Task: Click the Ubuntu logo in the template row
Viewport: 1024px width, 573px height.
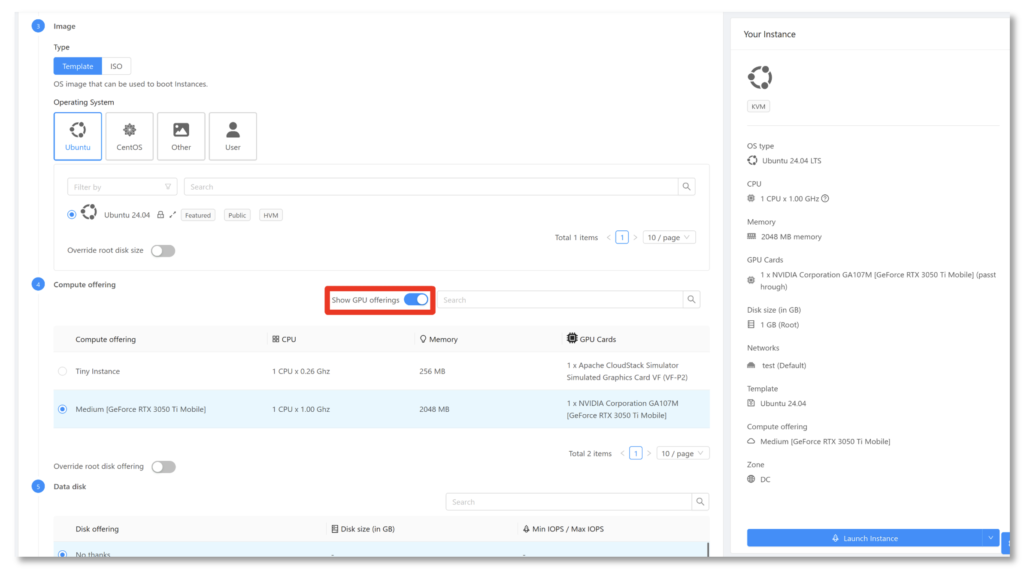Action: click(89, 212)
